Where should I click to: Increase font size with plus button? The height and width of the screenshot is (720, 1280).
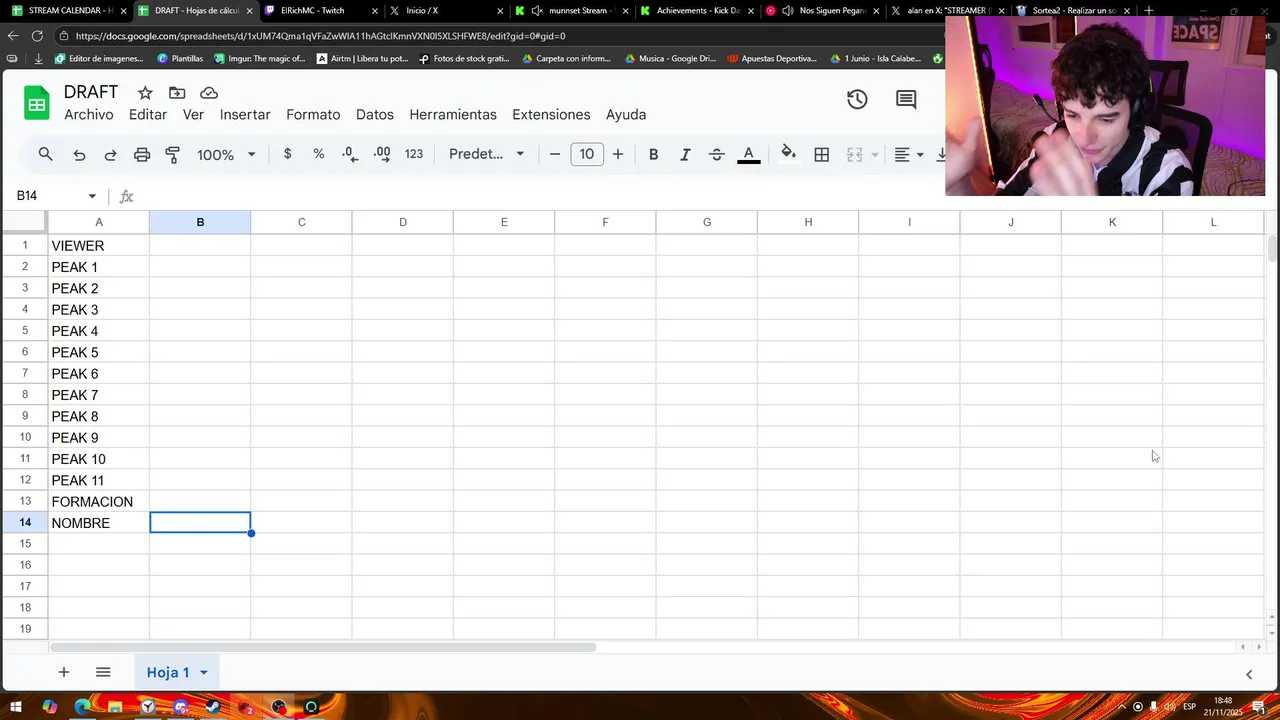point(618,154)
